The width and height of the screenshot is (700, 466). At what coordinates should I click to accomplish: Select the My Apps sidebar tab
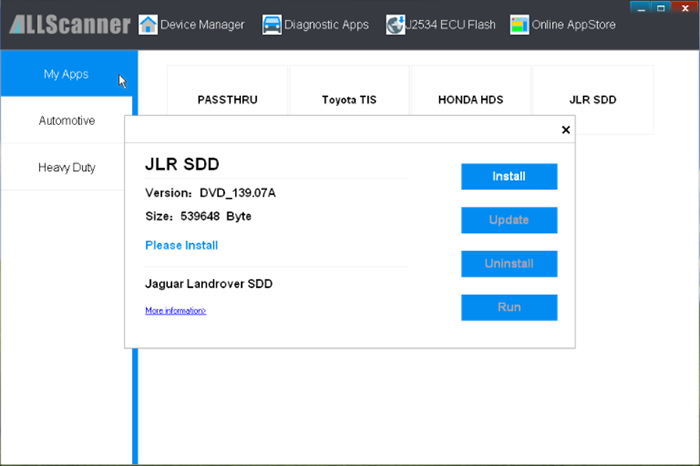coord(67,74)
